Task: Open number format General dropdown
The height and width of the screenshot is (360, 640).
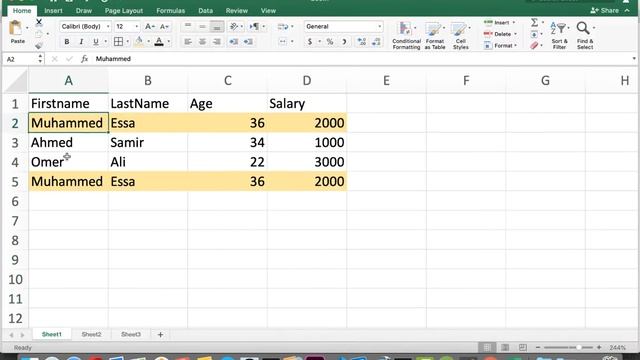Action: coord(380,27)
